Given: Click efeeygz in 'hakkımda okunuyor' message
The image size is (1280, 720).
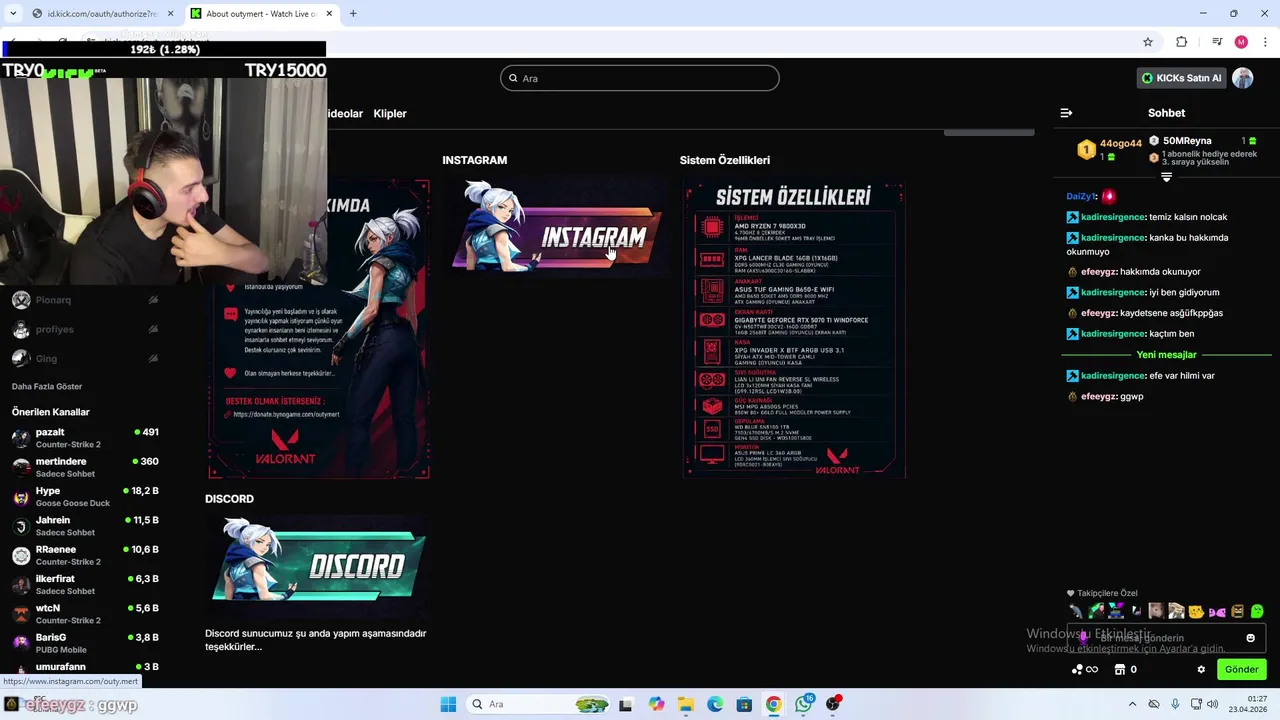Looking at the screenshot, I should pyautogui.click(x=1099, y=272).
